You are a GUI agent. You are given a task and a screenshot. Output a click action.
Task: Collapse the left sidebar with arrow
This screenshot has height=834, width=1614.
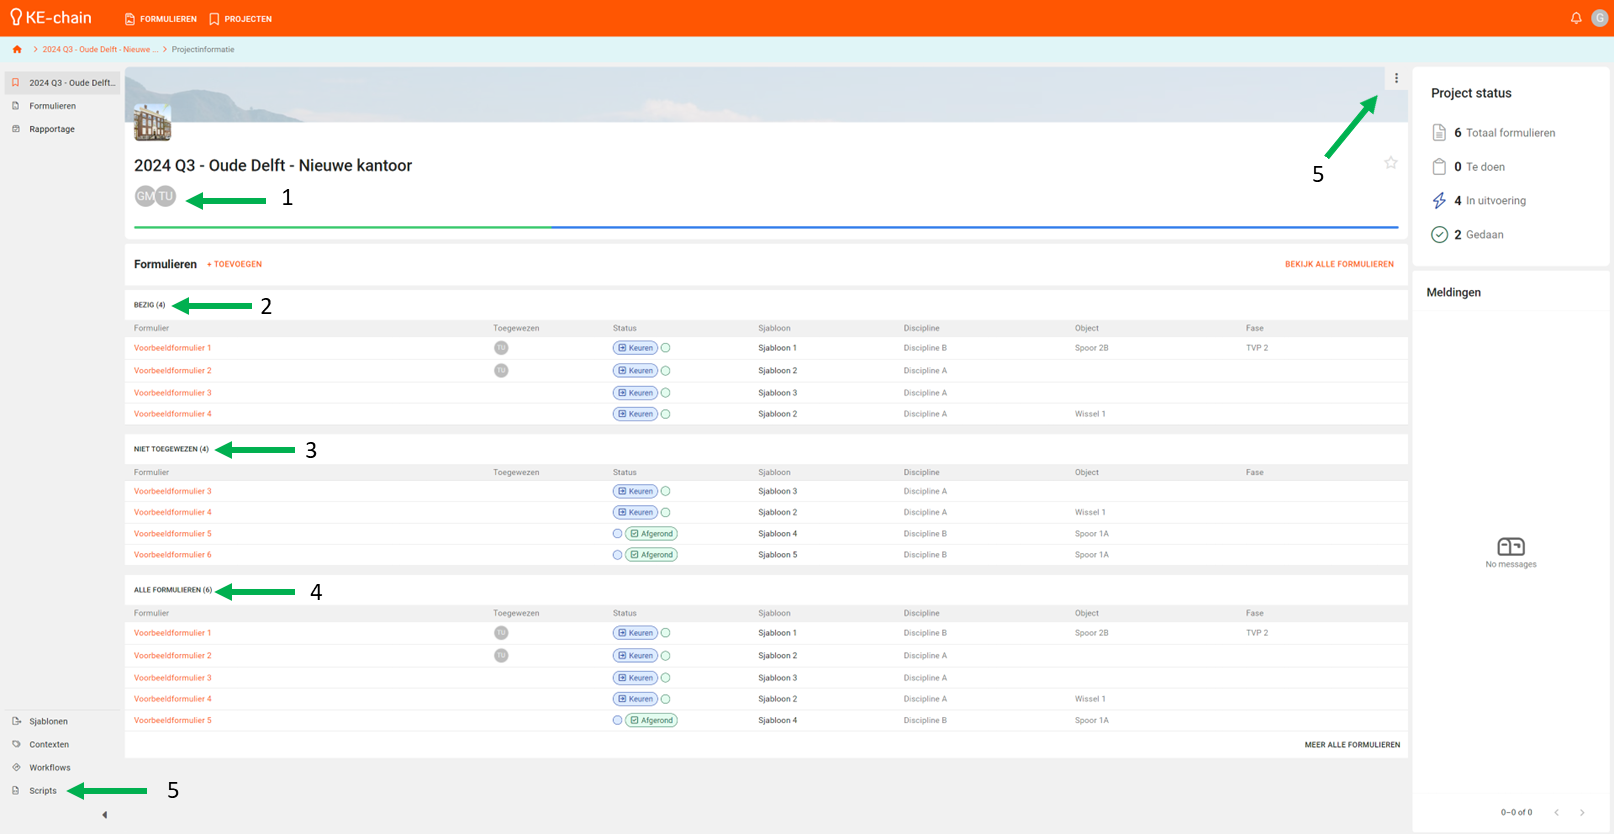point(105,815)
